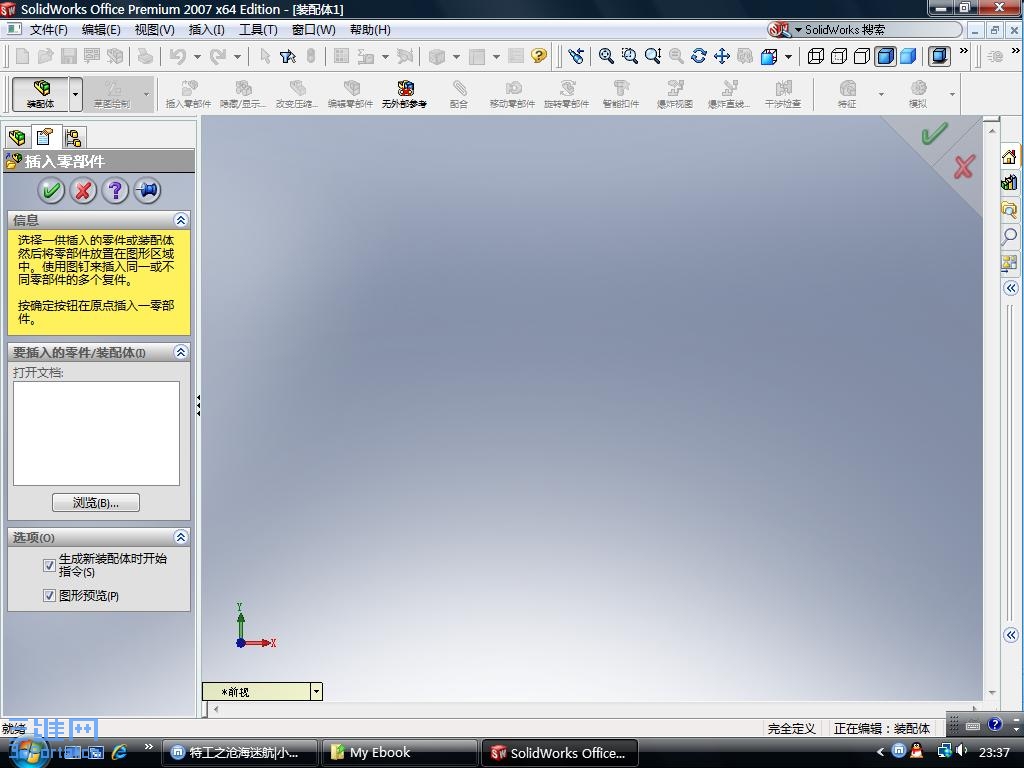Click the Zoom to Area icon
The width and height of the screenshot is (1024, 768).
(x=630, y=56)
